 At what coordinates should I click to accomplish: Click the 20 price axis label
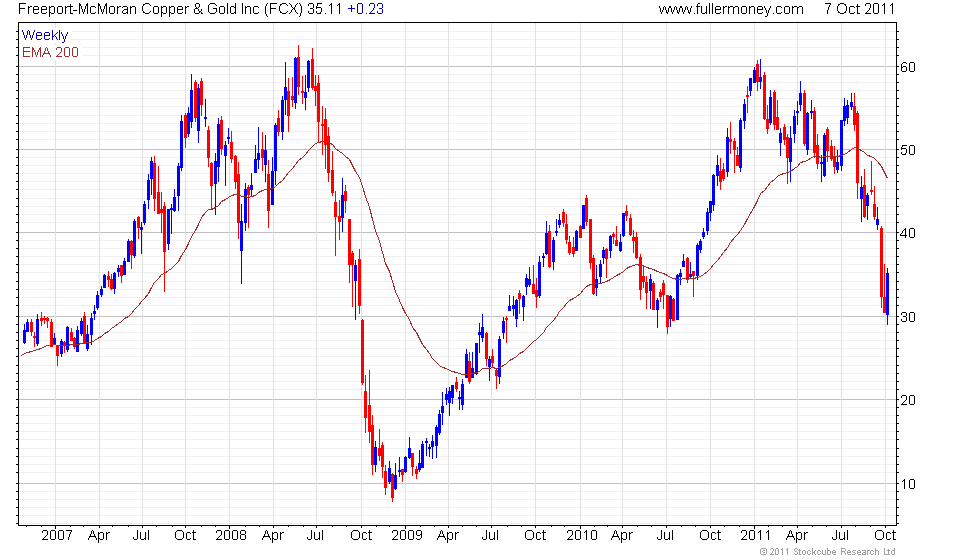pos(908,401)
